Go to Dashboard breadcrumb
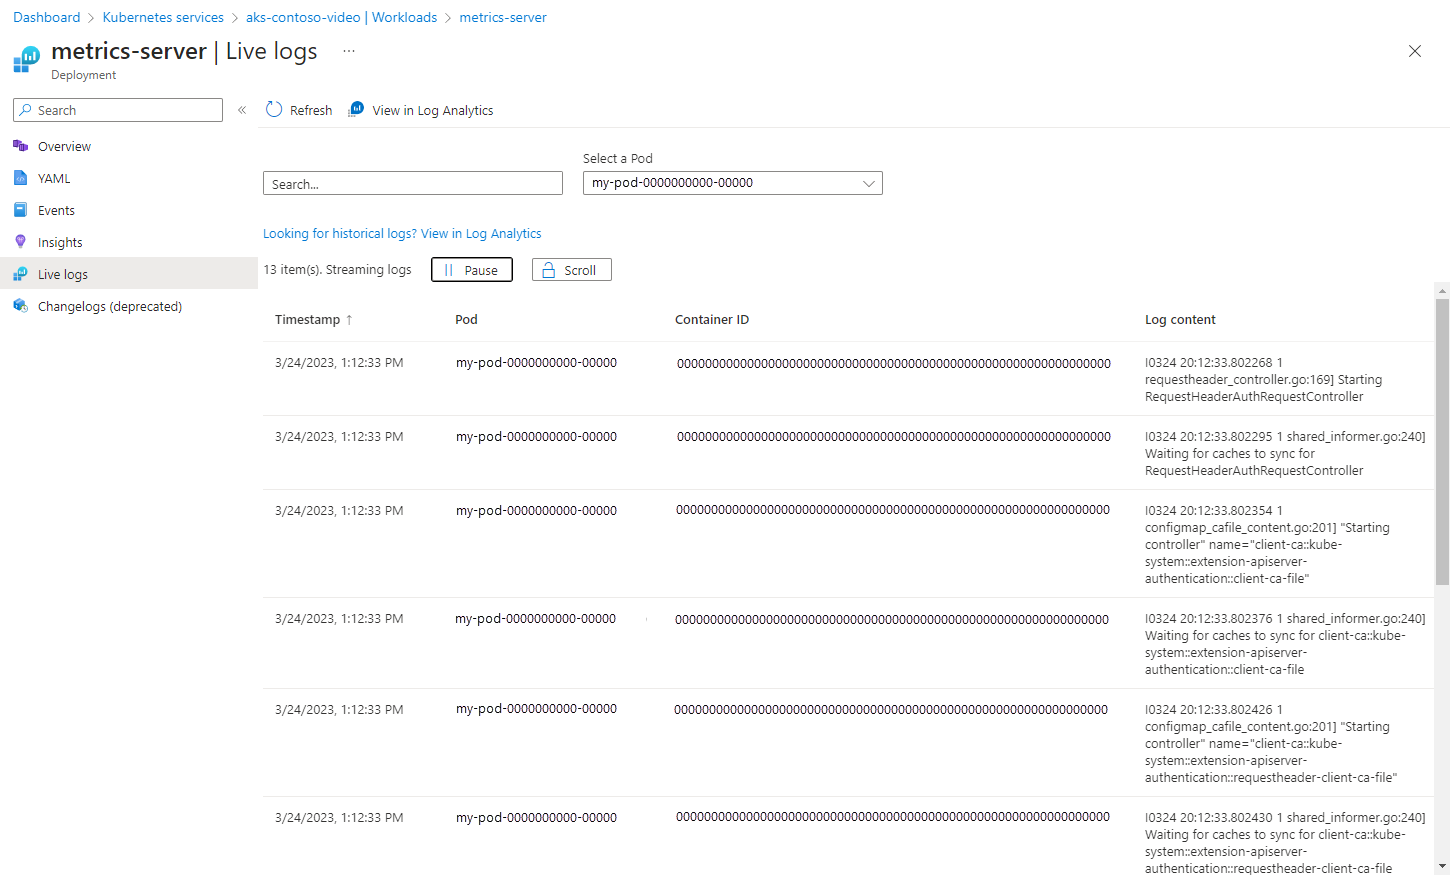 pyautogui.click(x=47, y=17)
